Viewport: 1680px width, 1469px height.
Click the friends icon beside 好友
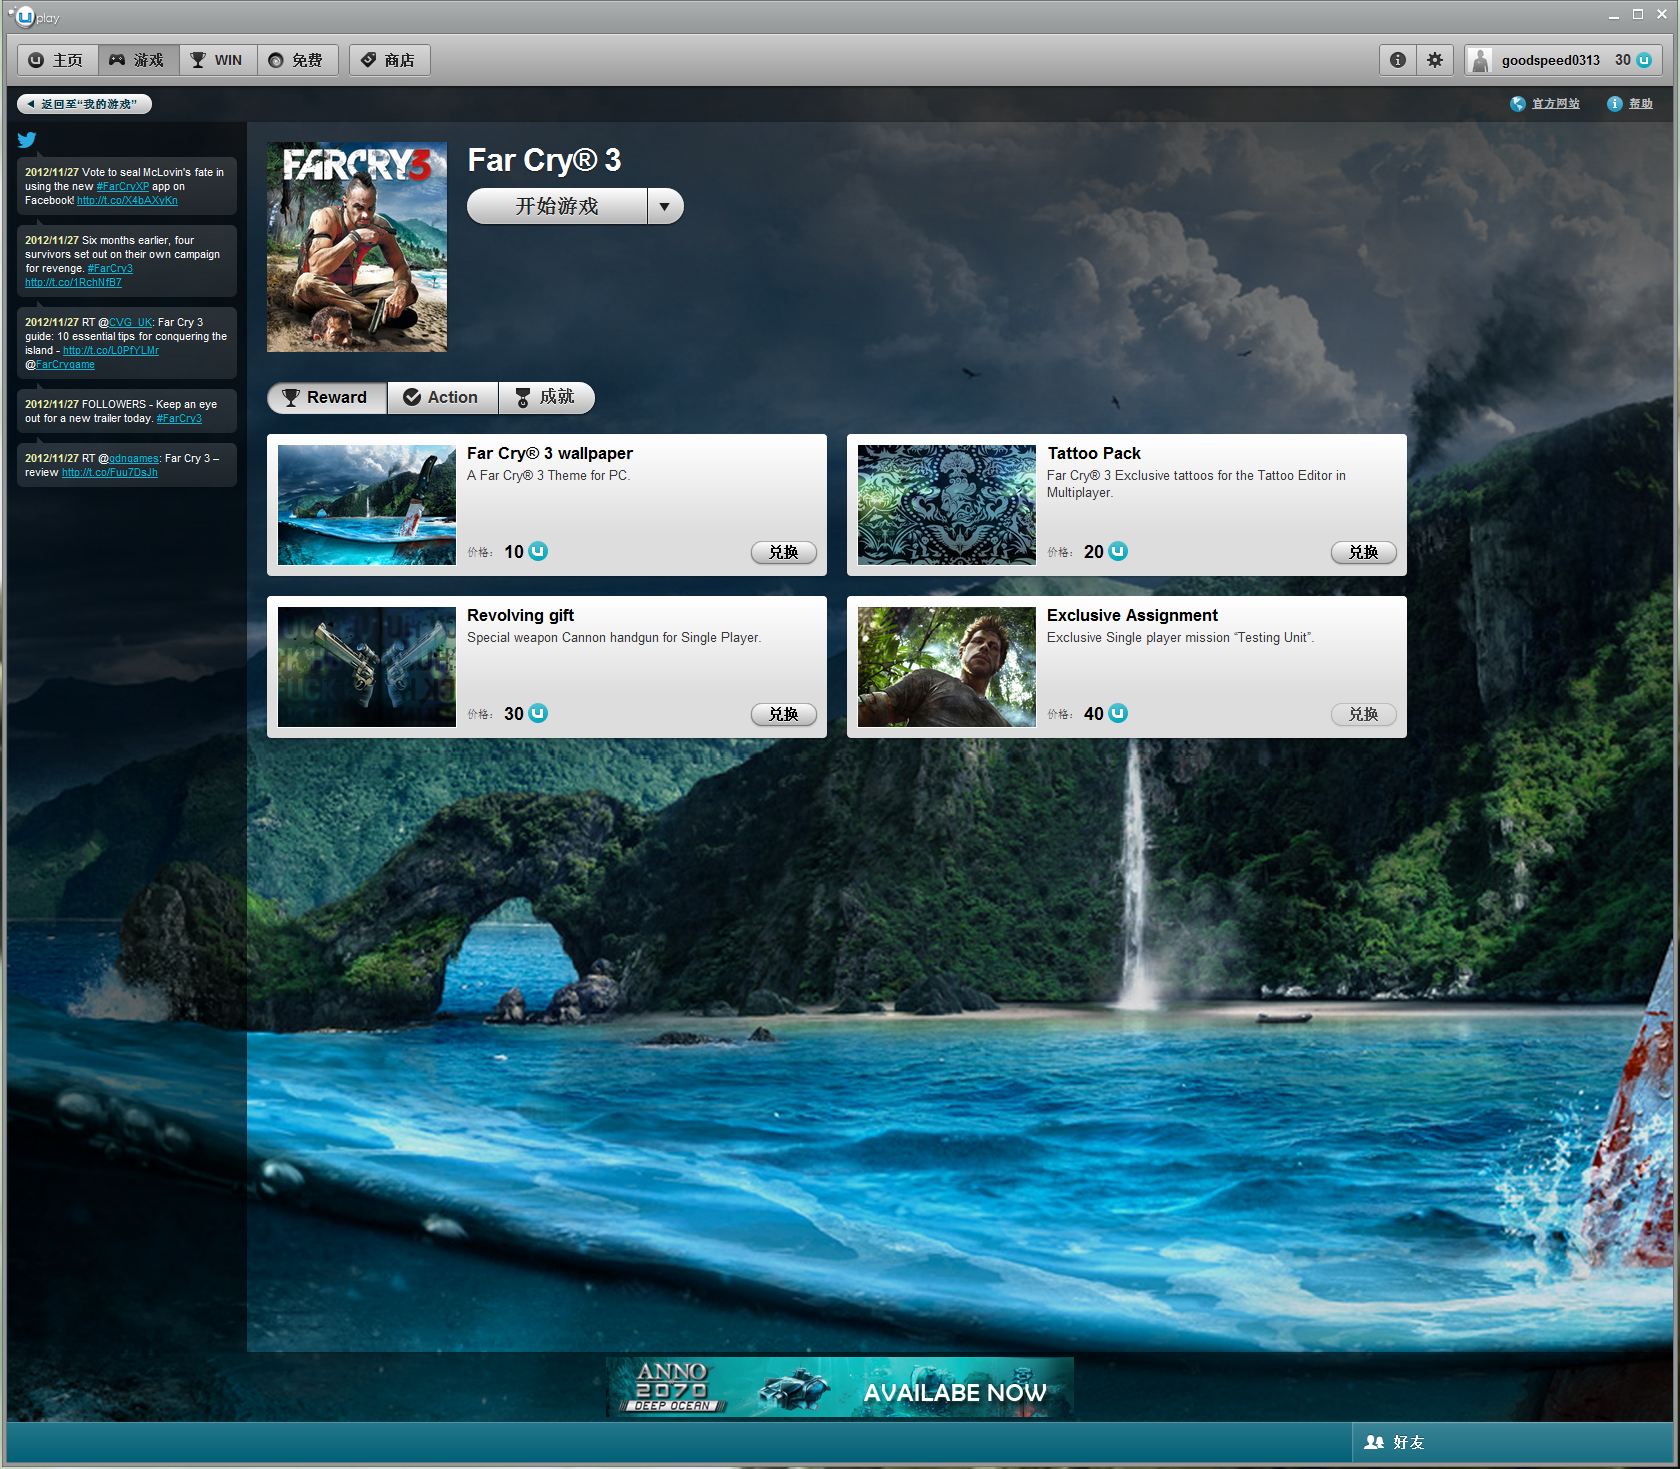1374,1442
